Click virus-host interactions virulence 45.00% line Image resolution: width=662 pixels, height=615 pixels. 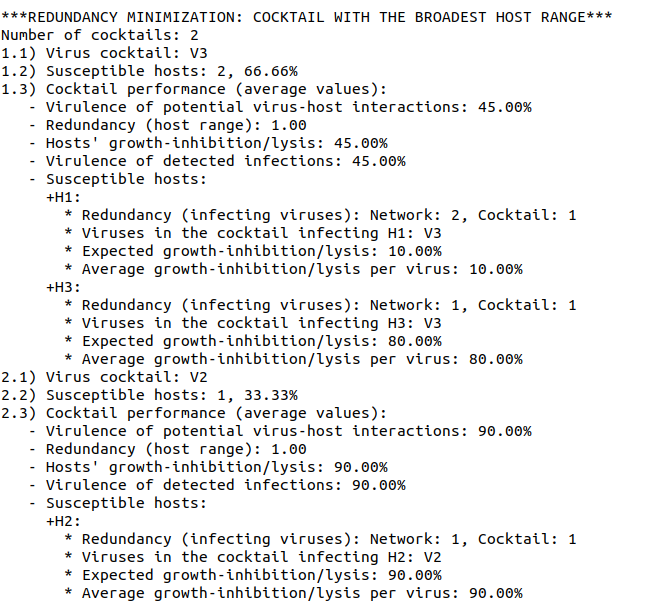click(x=288, y=107)
